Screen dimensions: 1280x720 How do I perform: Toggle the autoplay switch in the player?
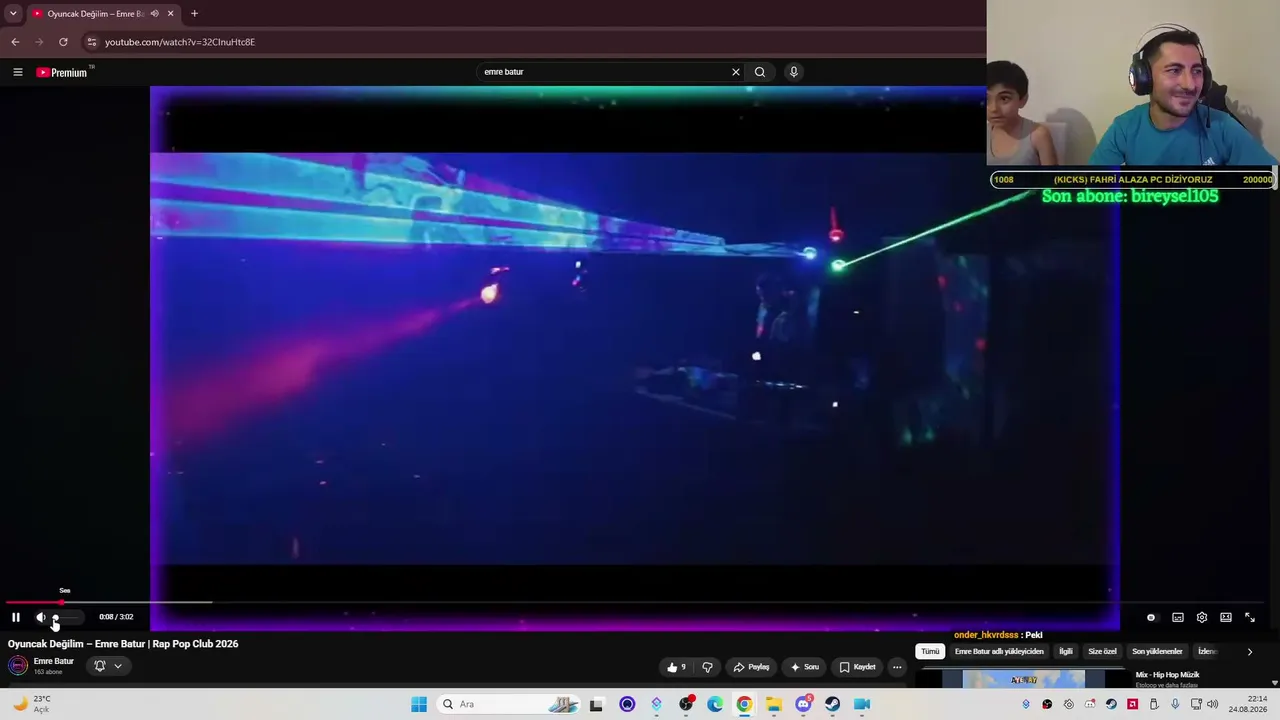pyautogui.click(x=1151, y=617)
